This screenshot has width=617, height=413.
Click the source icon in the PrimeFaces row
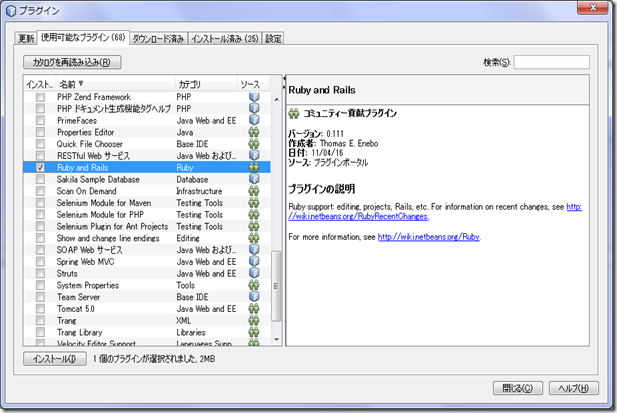pos(254,120)
